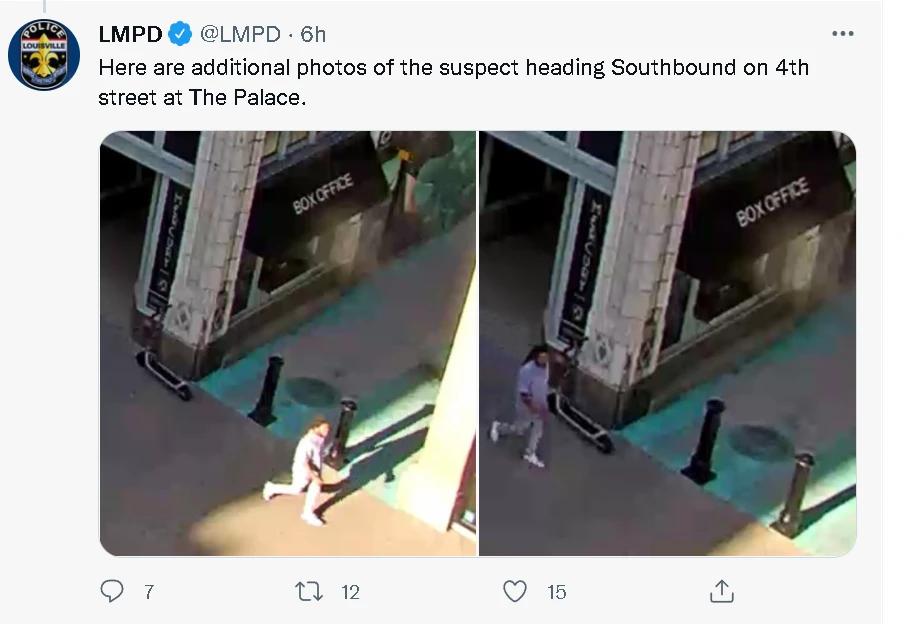Click the retweet count 12
This screenshot has width=904, height=624.
[351, 592]
